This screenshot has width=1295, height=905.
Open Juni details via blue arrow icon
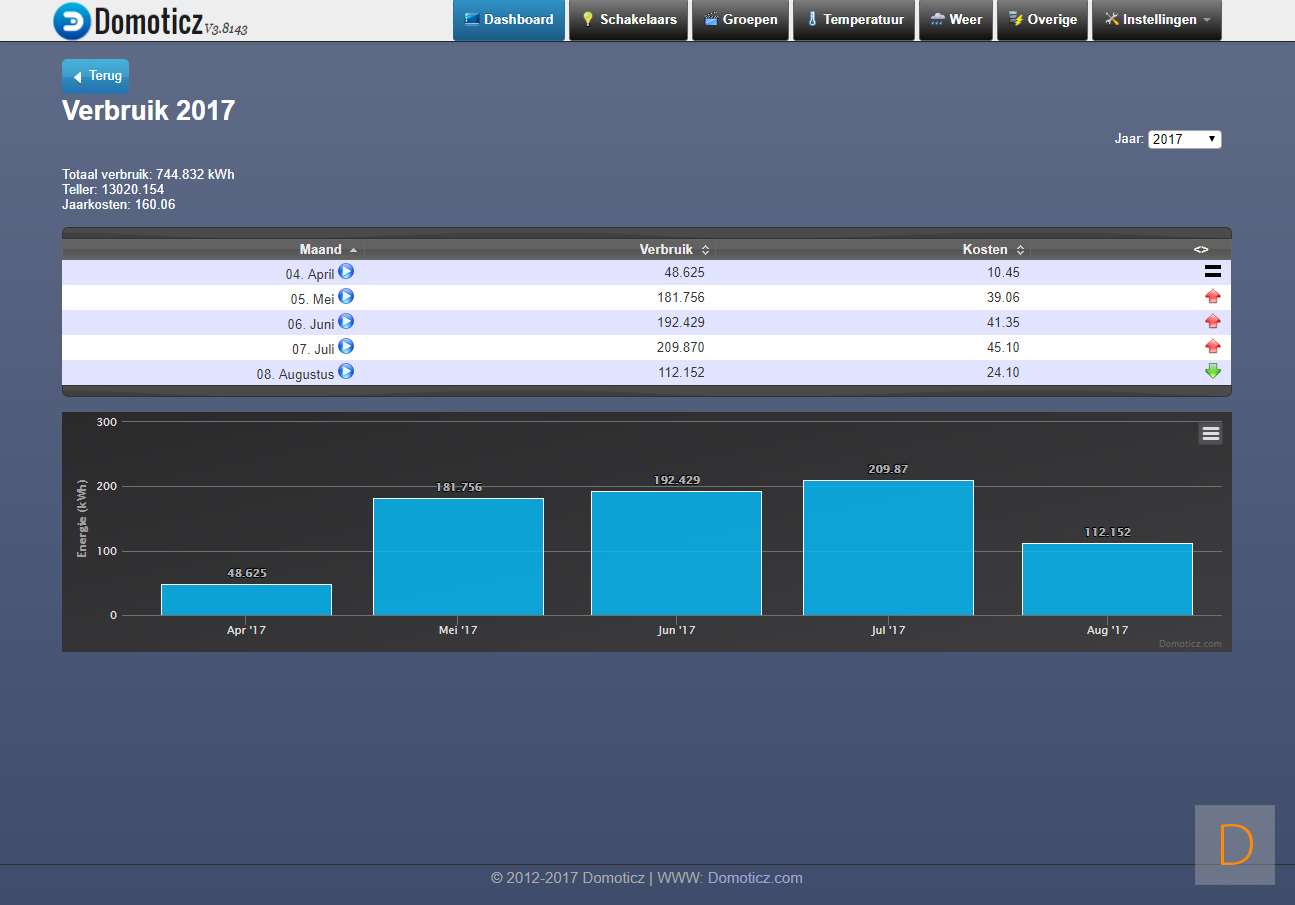(346, 322)
